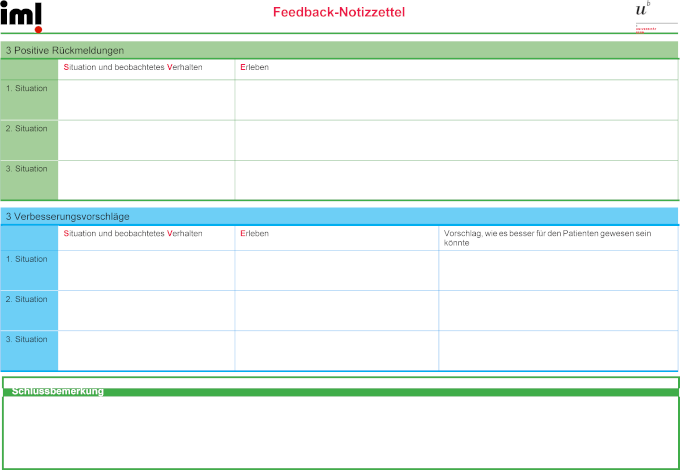
Task: Click Erleben cell for 1. Situation, Positive Rückmeldungen
Action: pos(457,100)
